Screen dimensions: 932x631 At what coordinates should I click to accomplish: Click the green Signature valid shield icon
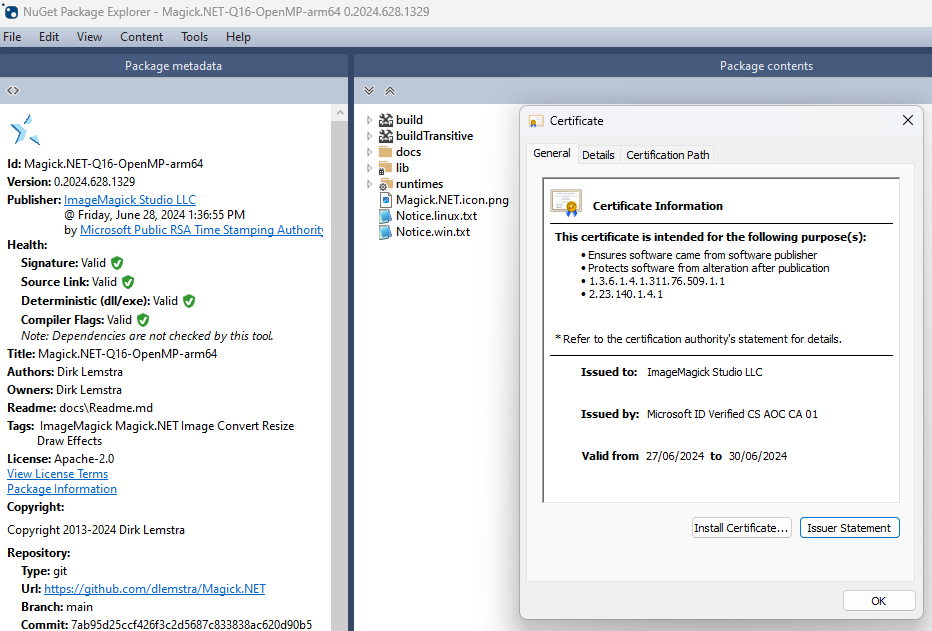(x=117, y=263)
